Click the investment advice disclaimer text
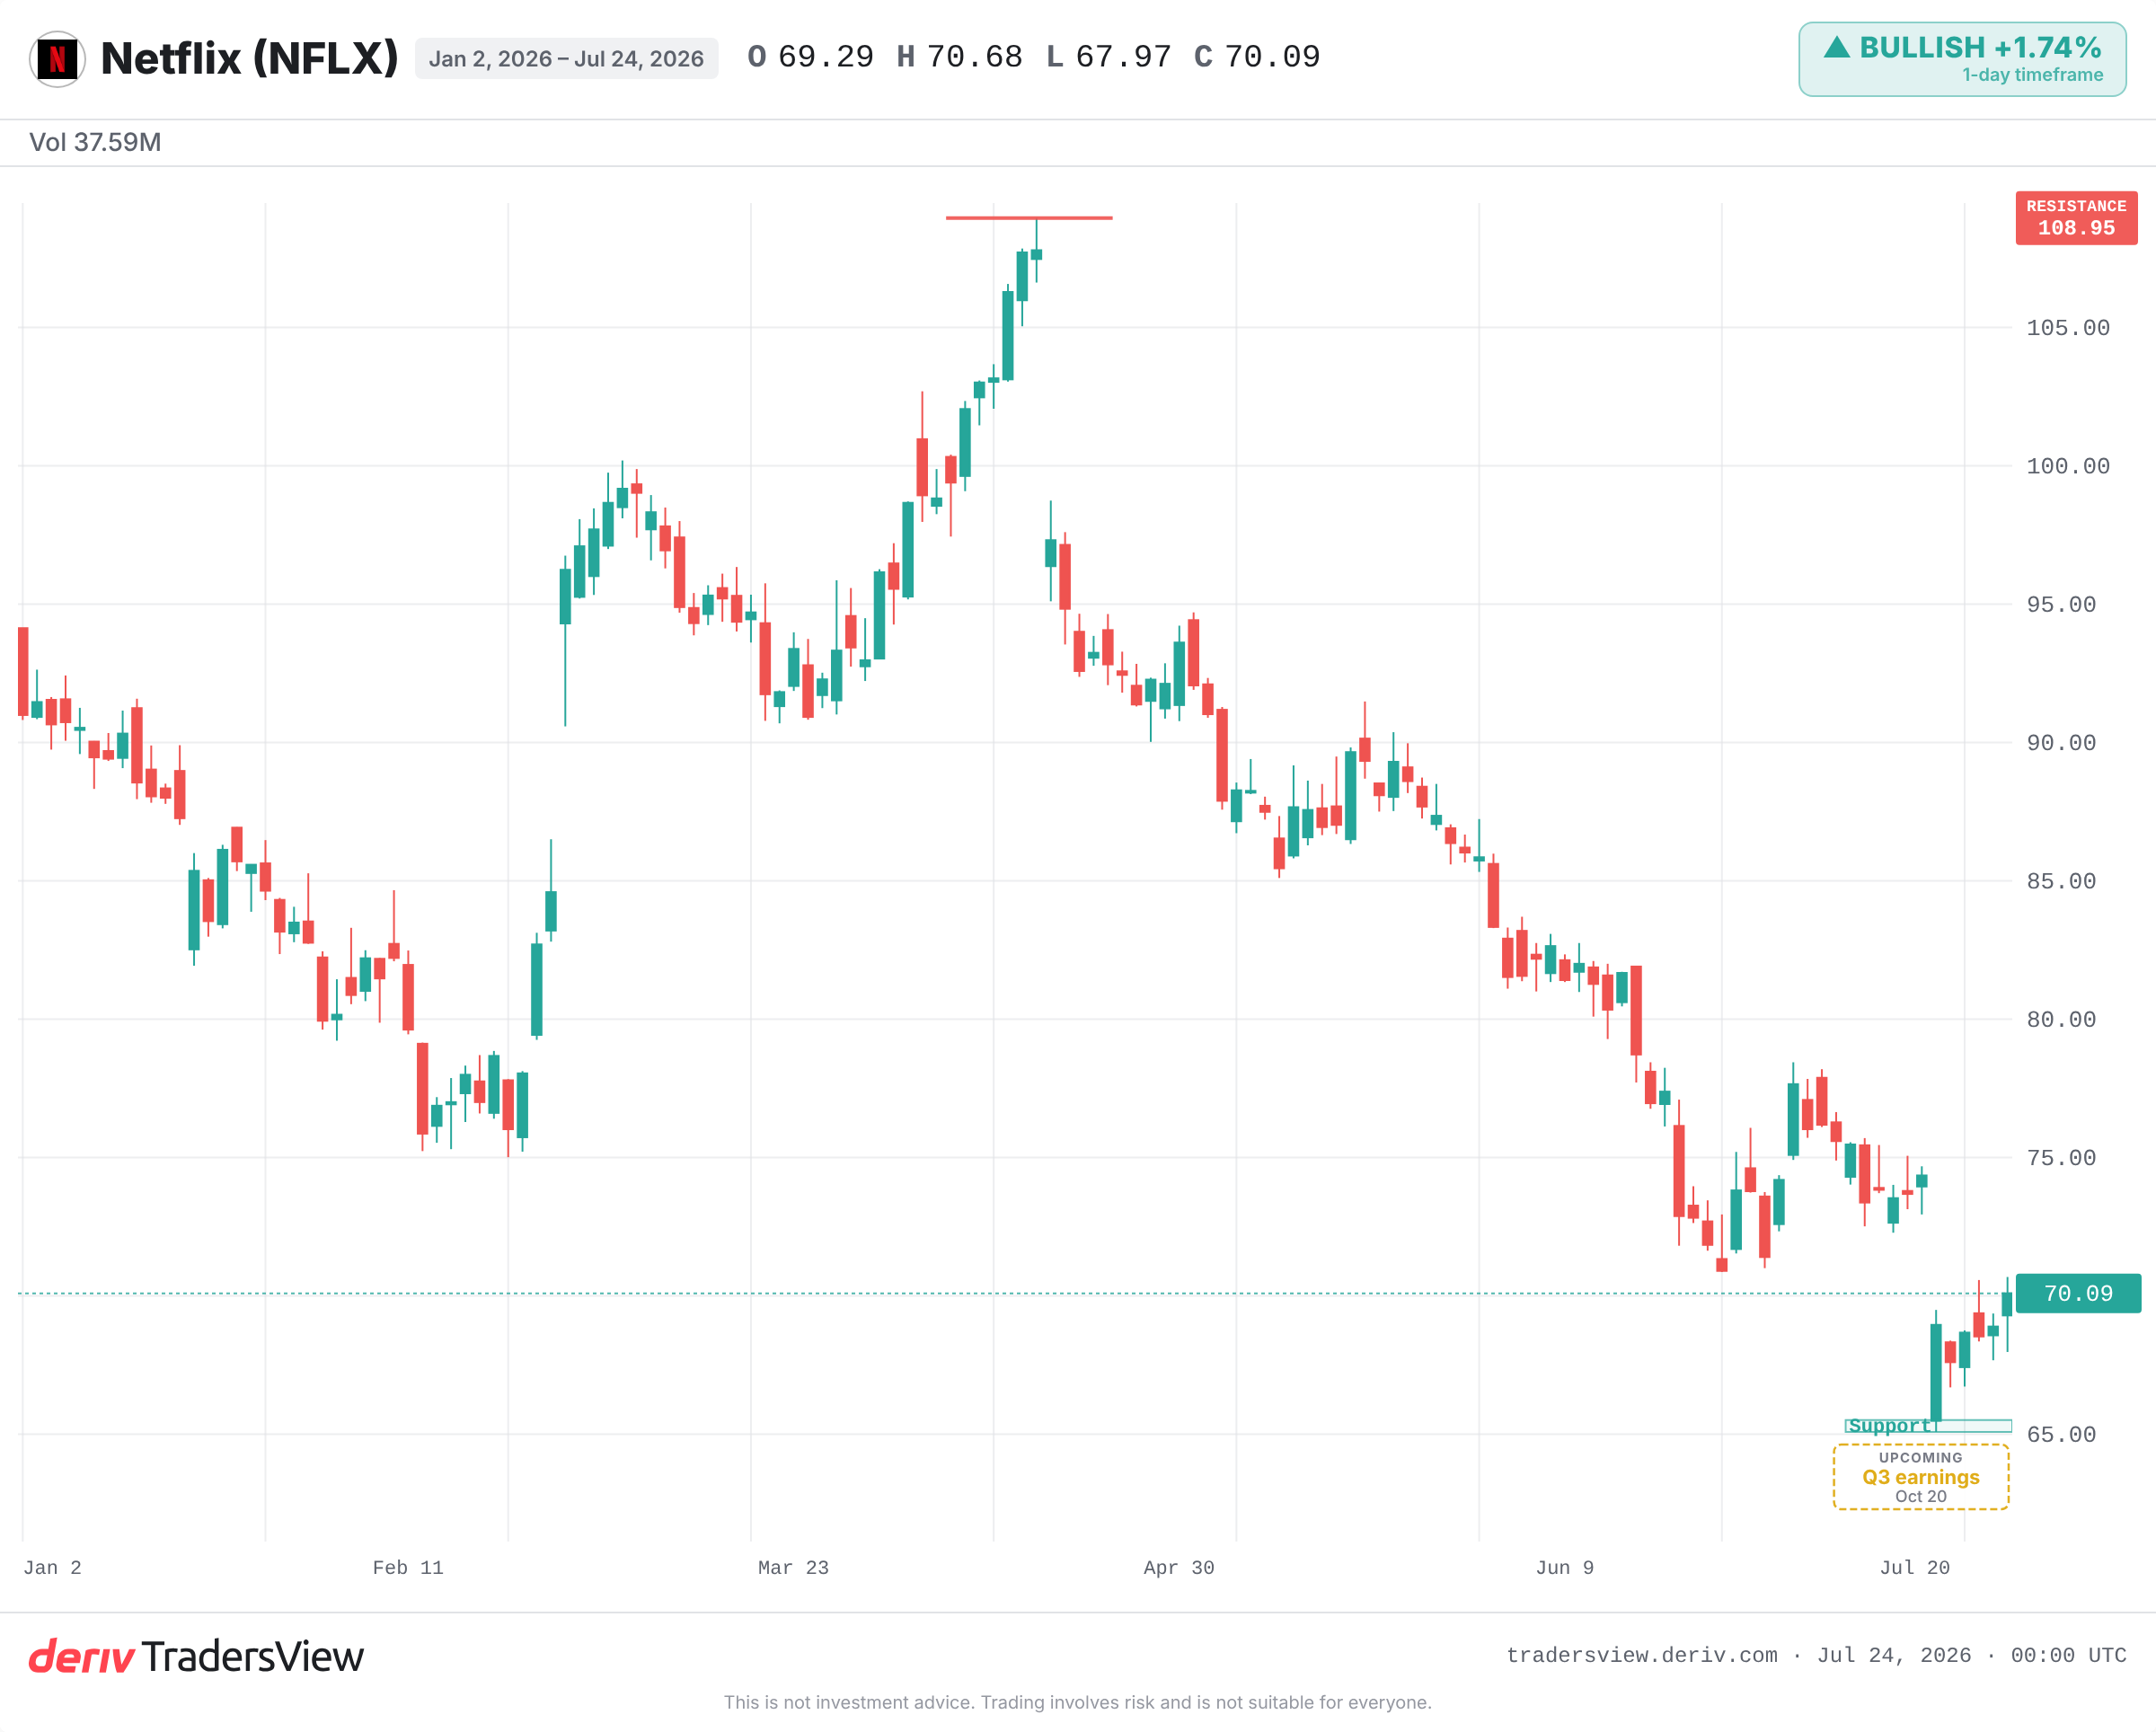2156x1732 pixels. 1078,1703
